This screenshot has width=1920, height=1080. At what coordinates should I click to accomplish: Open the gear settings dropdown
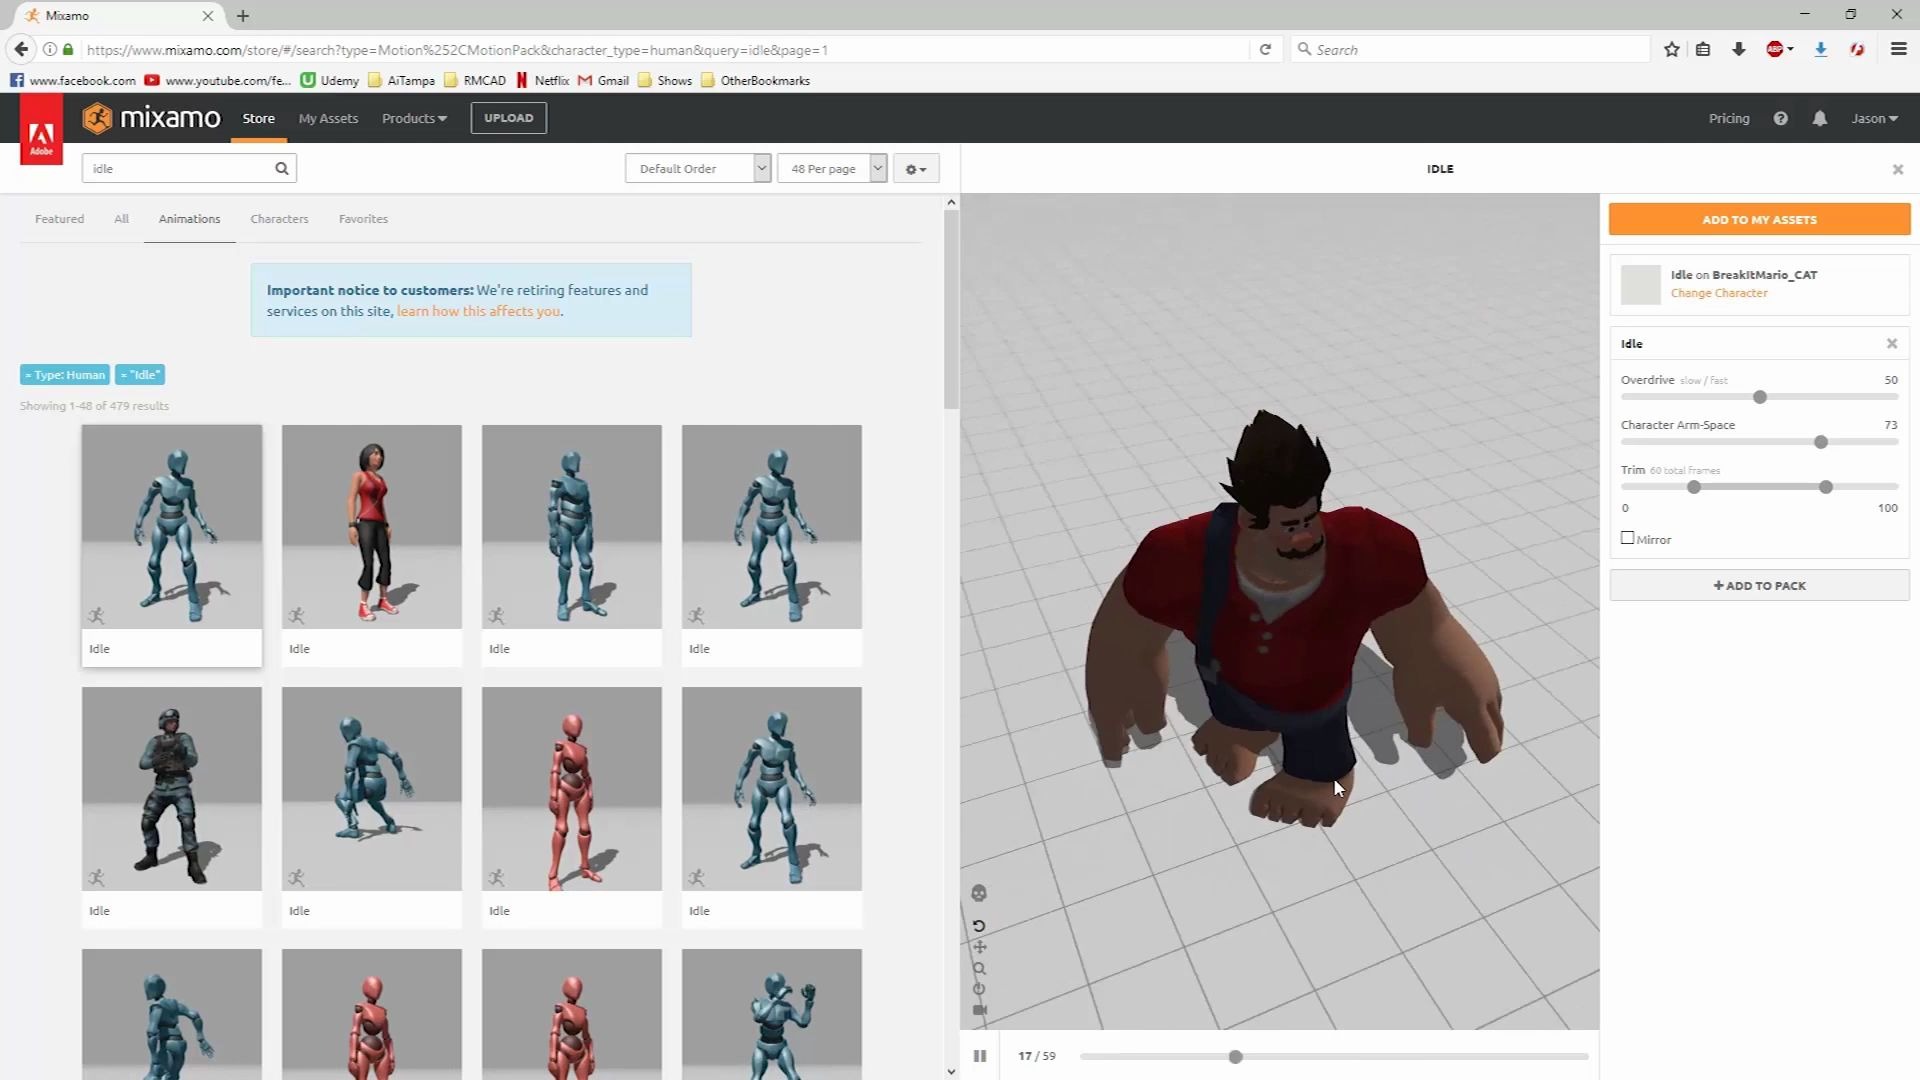(x=916, y=169)
